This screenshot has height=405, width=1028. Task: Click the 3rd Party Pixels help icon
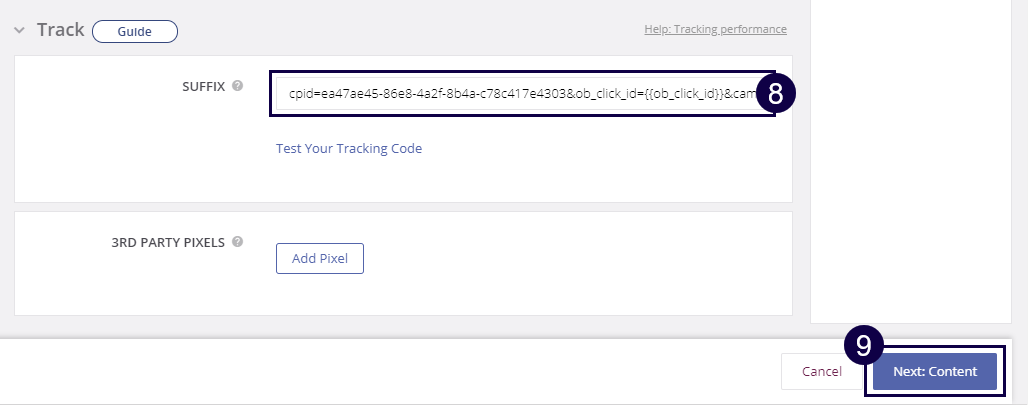point(238,242)
